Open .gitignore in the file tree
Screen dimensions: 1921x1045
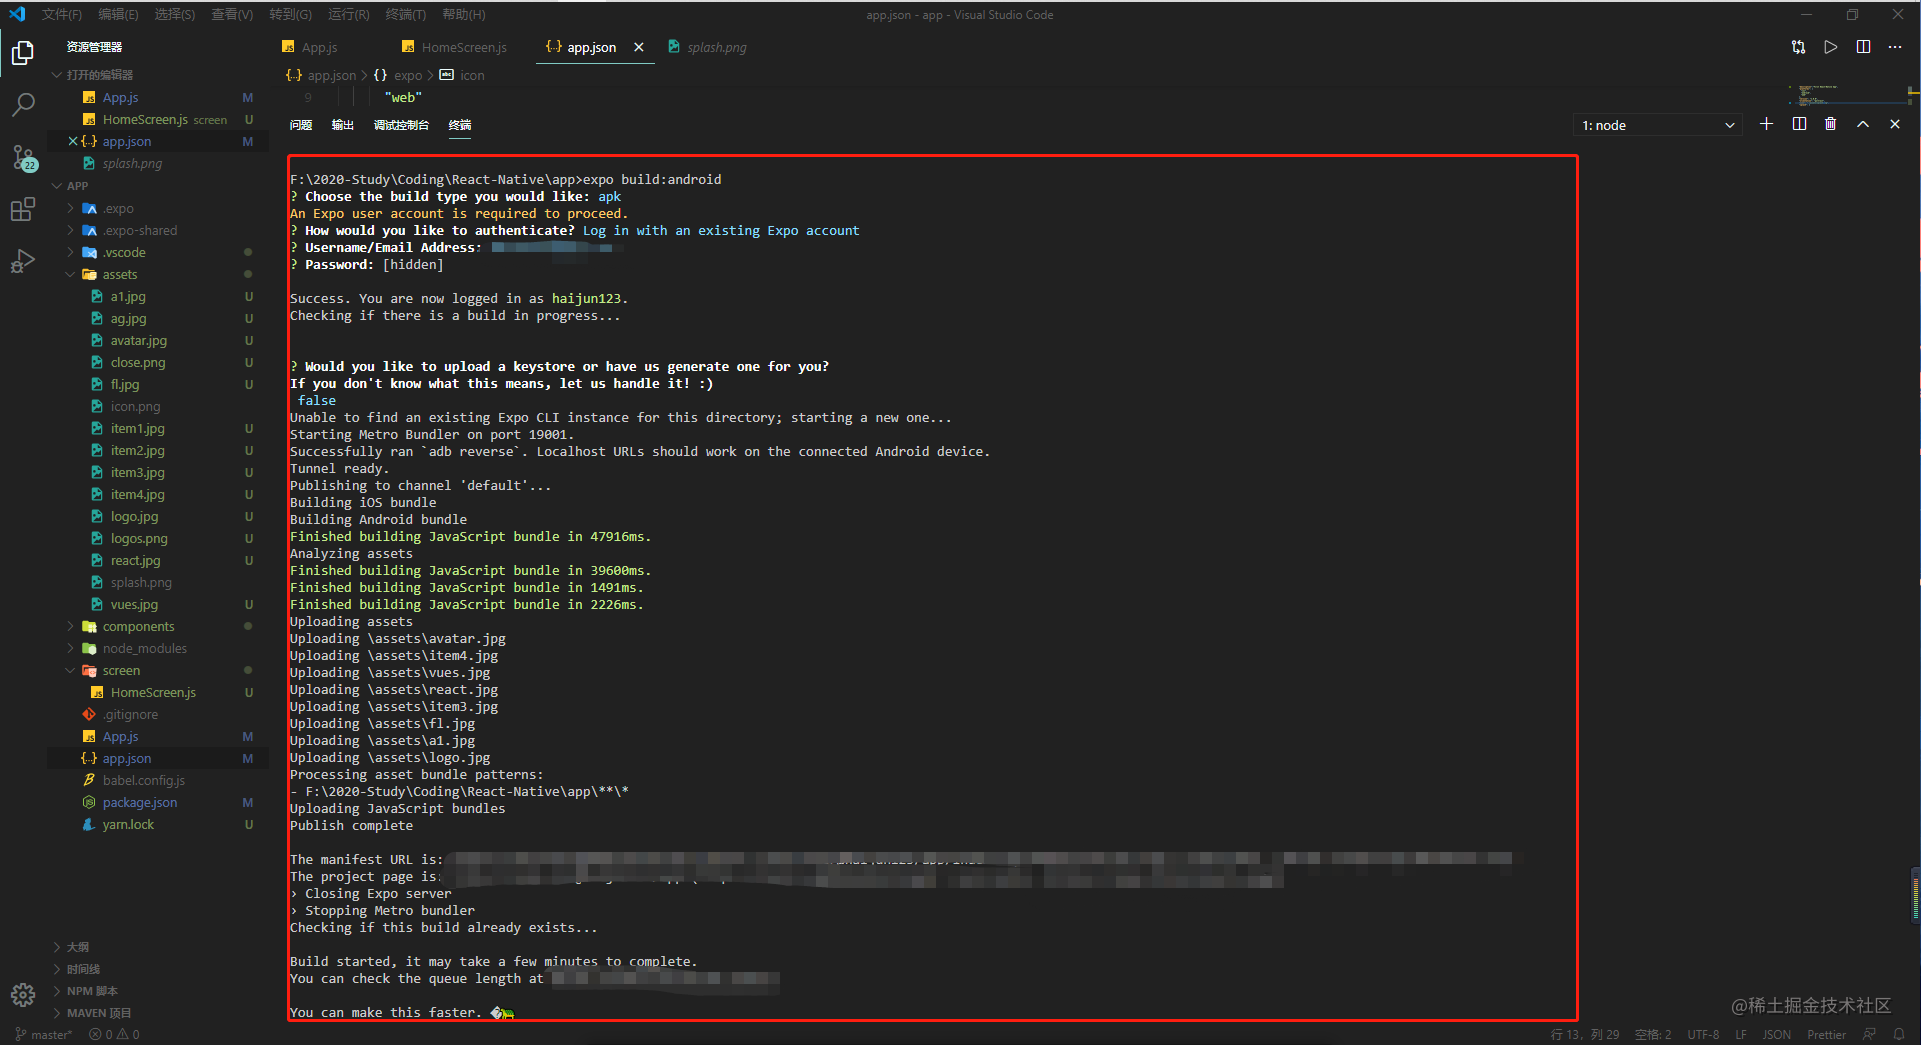click(x=130, y=715)
